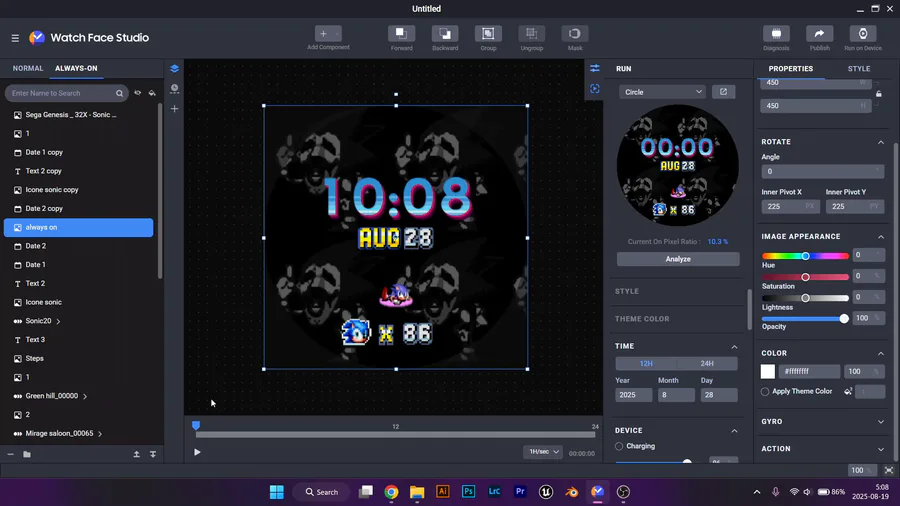The width and height of the screenshot is (900, 506).
Task: Open Photoshop from the taskbar
Action: (468, 492)
